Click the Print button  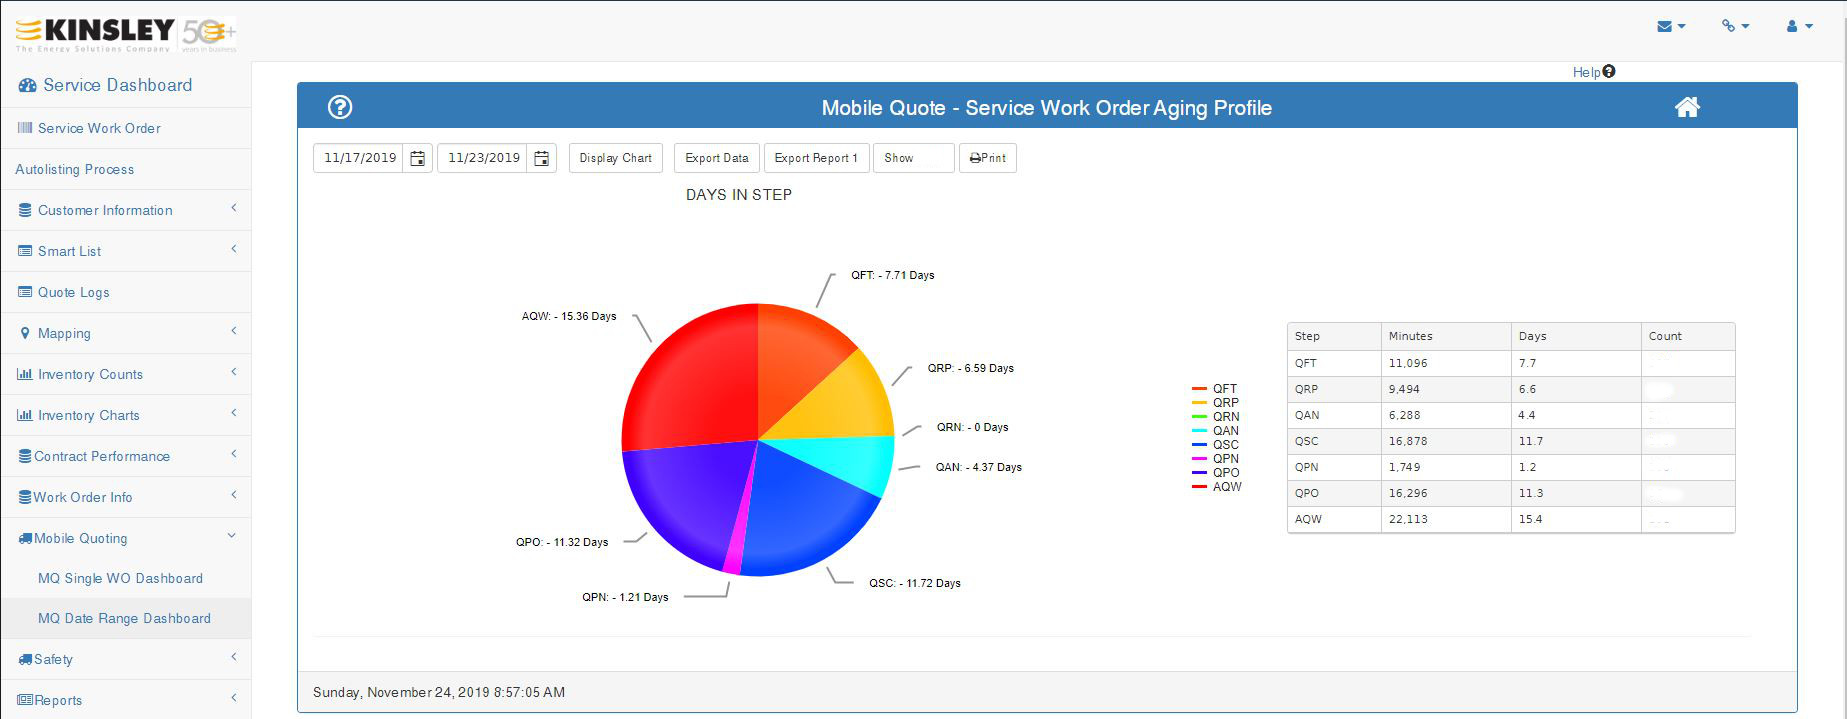pos(988,158)
